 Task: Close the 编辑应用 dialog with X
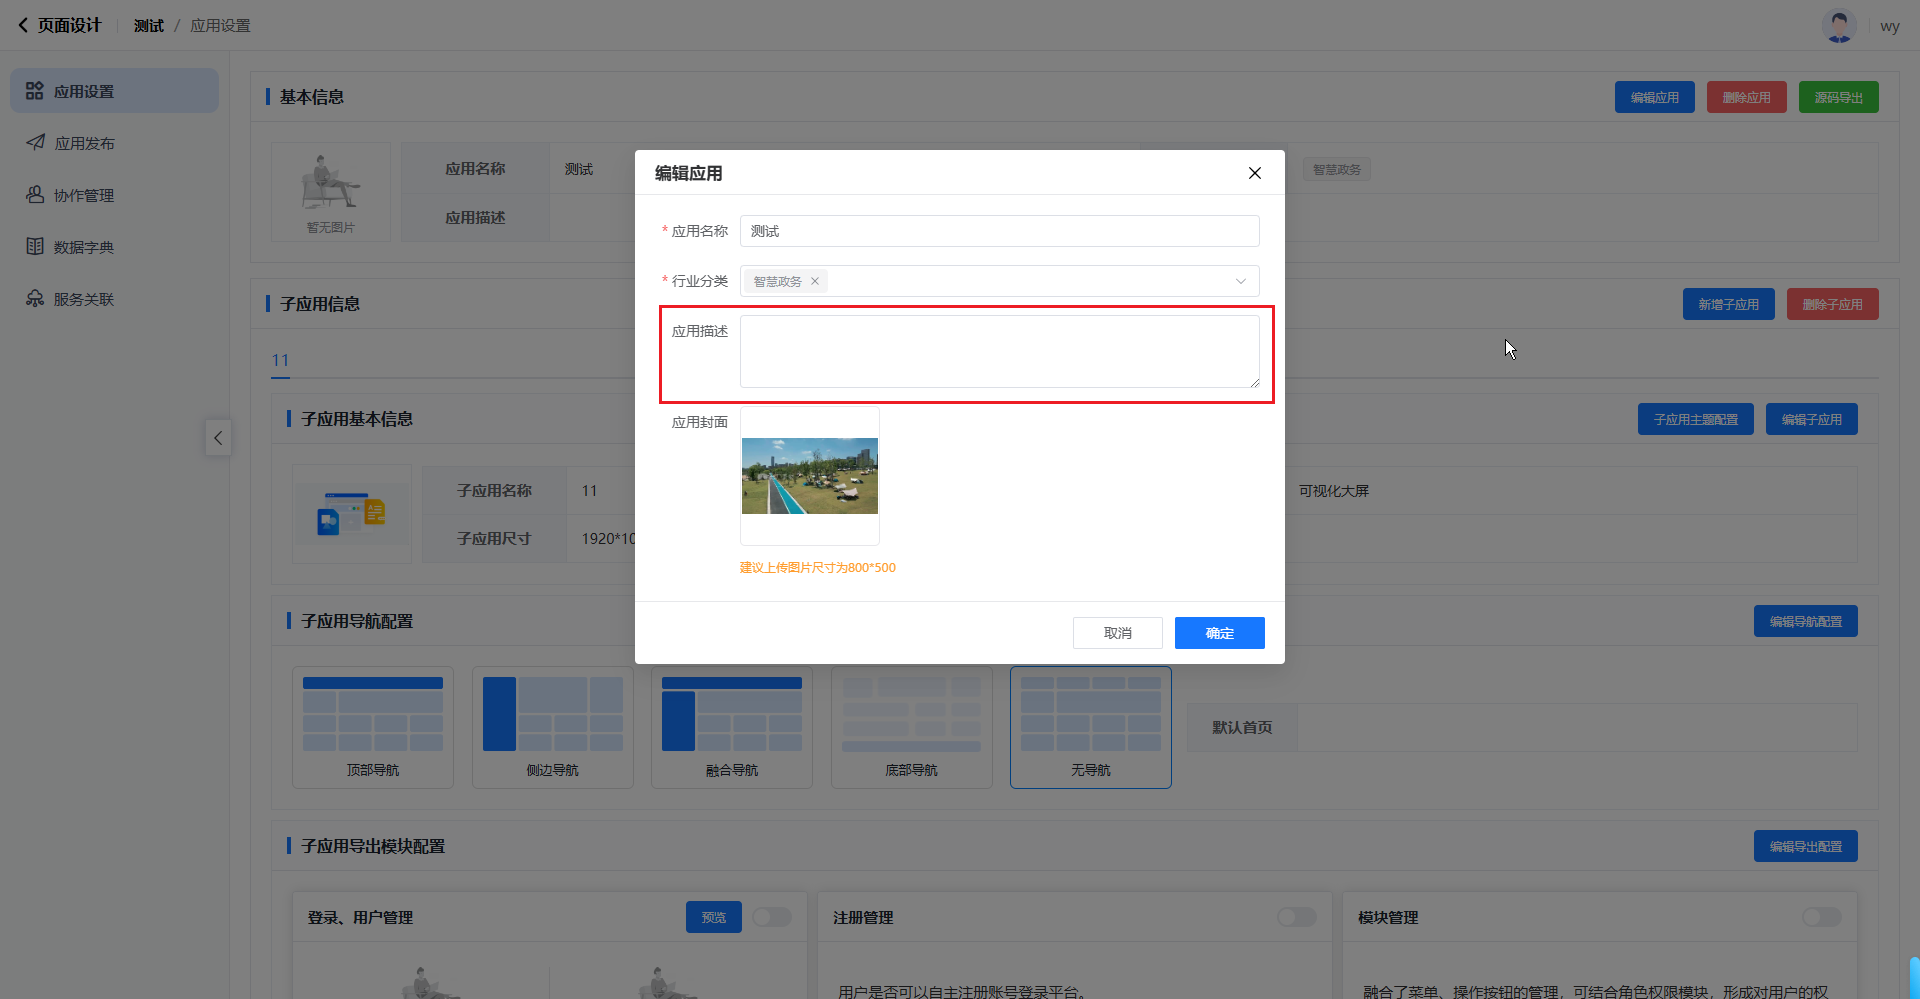[x=1254, y=173]
